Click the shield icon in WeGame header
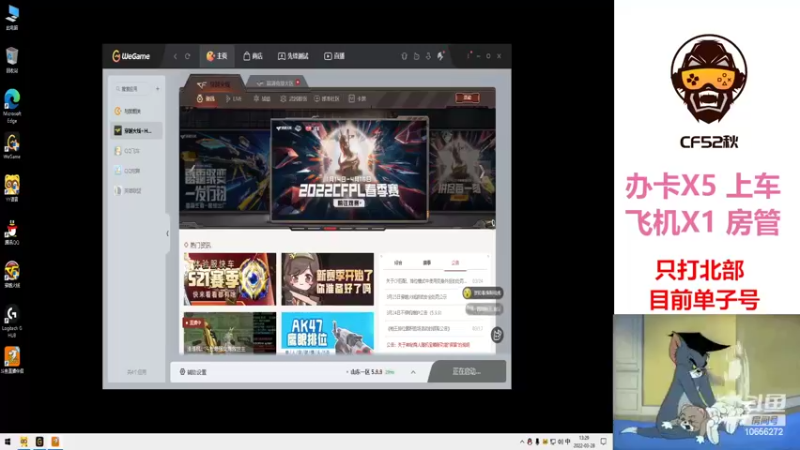The width and height of the screenshot is (800, 450). click(404, 56)
